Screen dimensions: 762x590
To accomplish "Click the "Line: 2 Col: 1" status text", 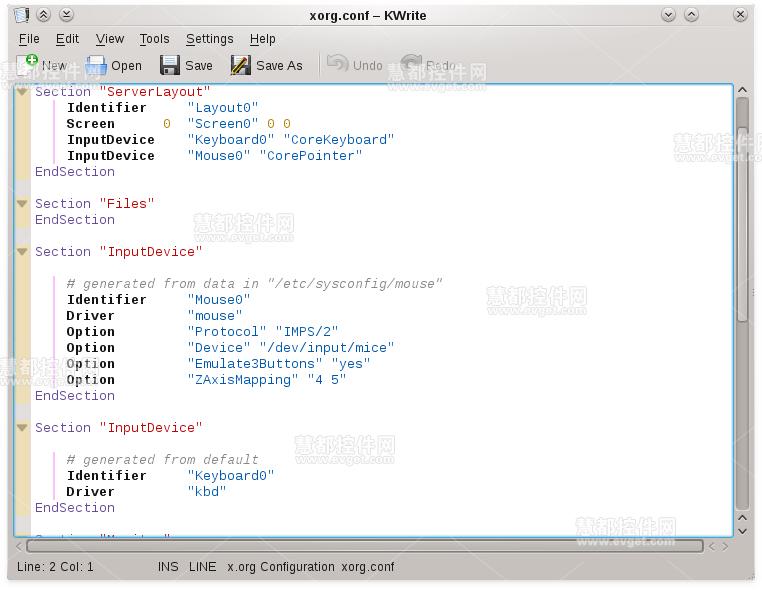I will tap(55, 567).
